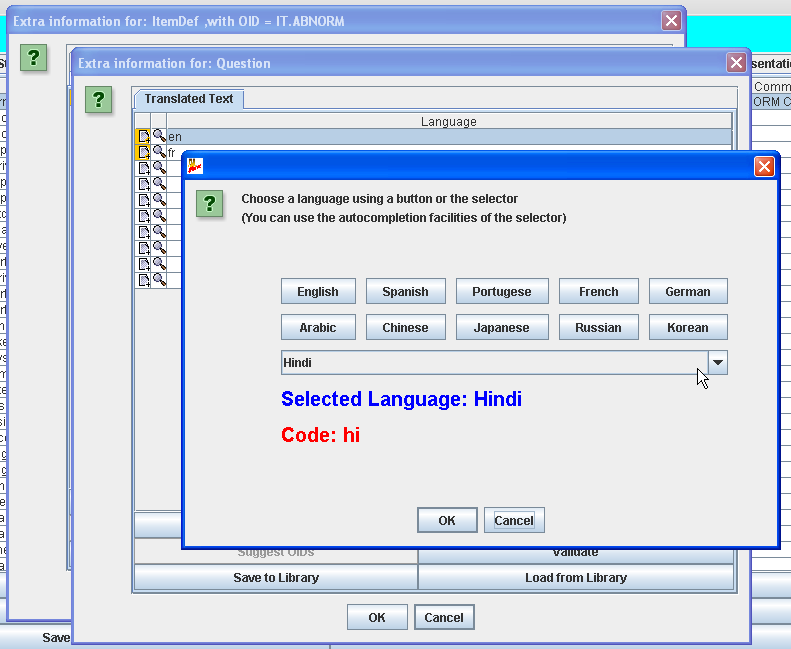Expand the language selector dropdown arrow
The image size is (791, 649).
[x=718, y=363]
